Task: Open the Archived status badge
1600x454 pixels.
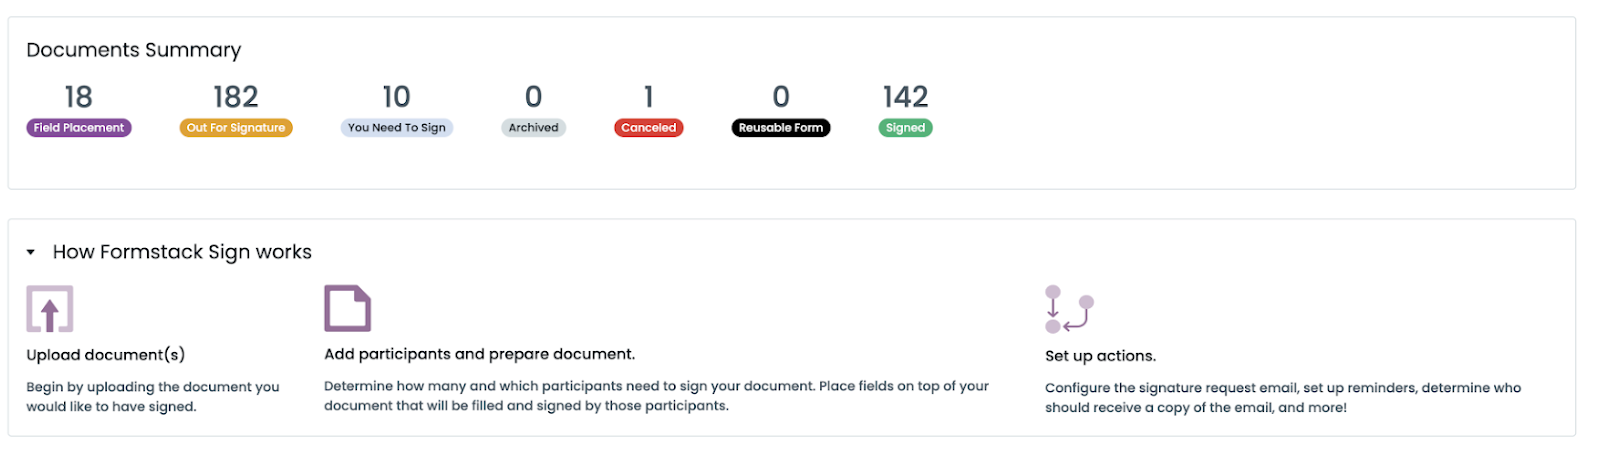Action: point(533,128)
